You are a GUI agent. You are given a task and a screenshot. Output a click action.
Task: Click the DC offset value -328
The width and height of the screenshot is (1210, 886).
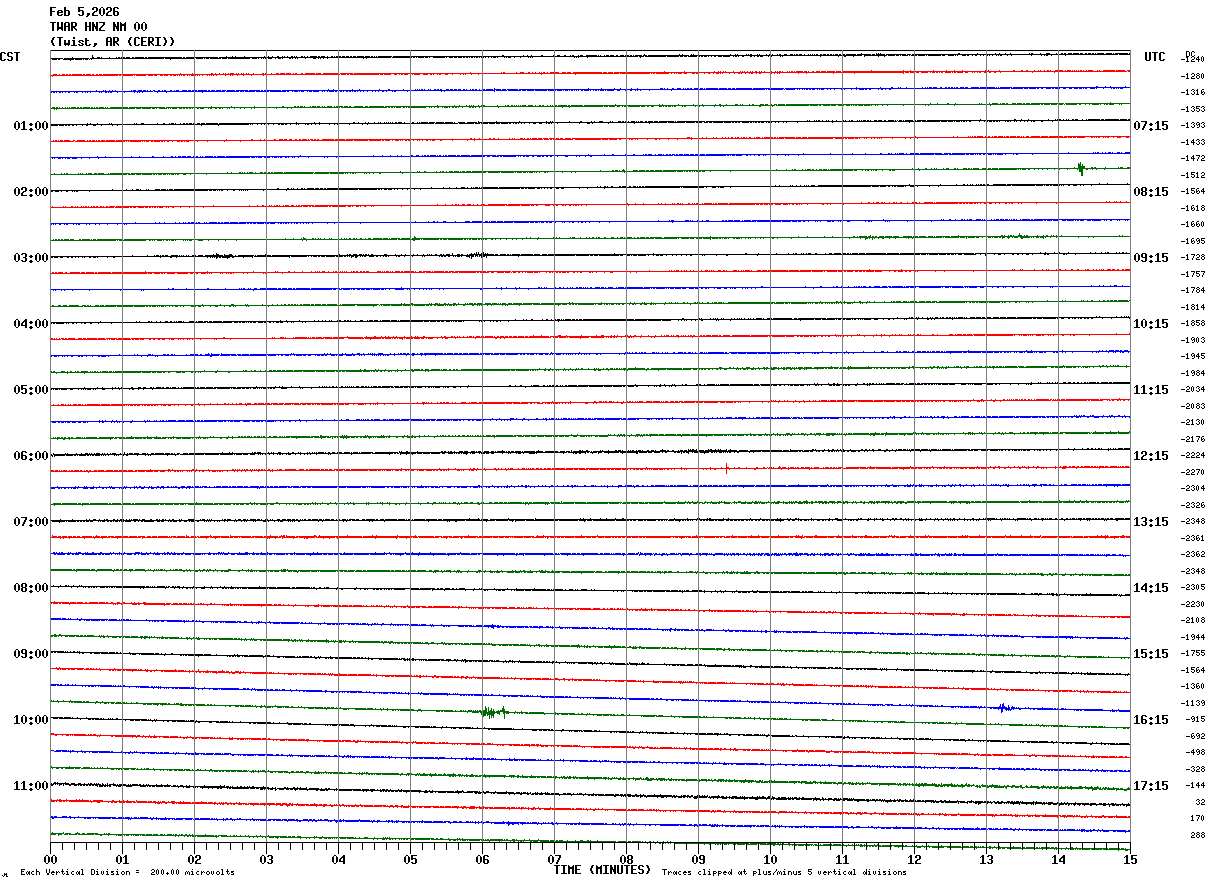1195,769
